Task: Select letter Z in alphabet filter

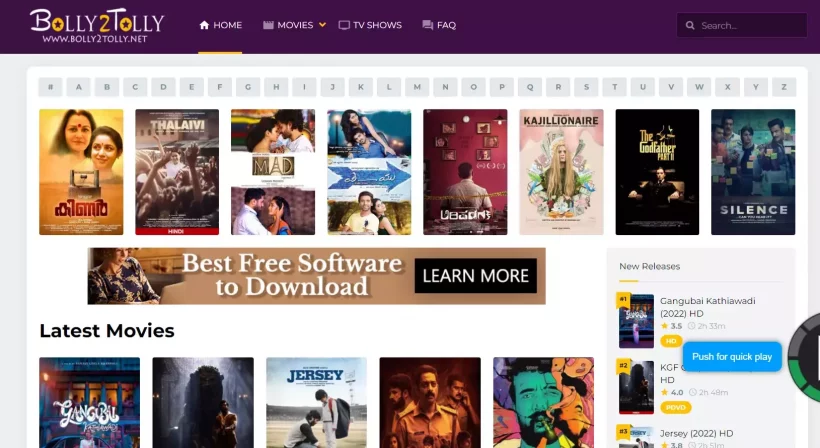Action: point(784,86)
